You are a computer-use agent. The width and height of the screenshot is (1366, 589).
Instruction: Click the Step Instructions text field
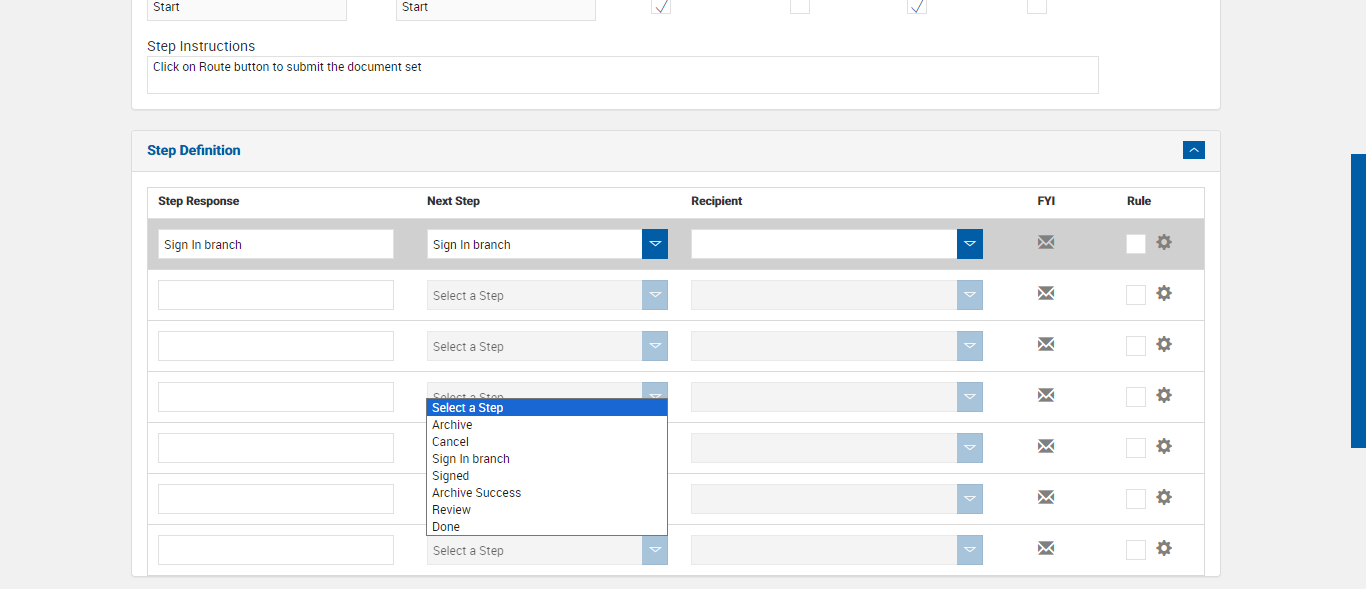coord(622,75)
